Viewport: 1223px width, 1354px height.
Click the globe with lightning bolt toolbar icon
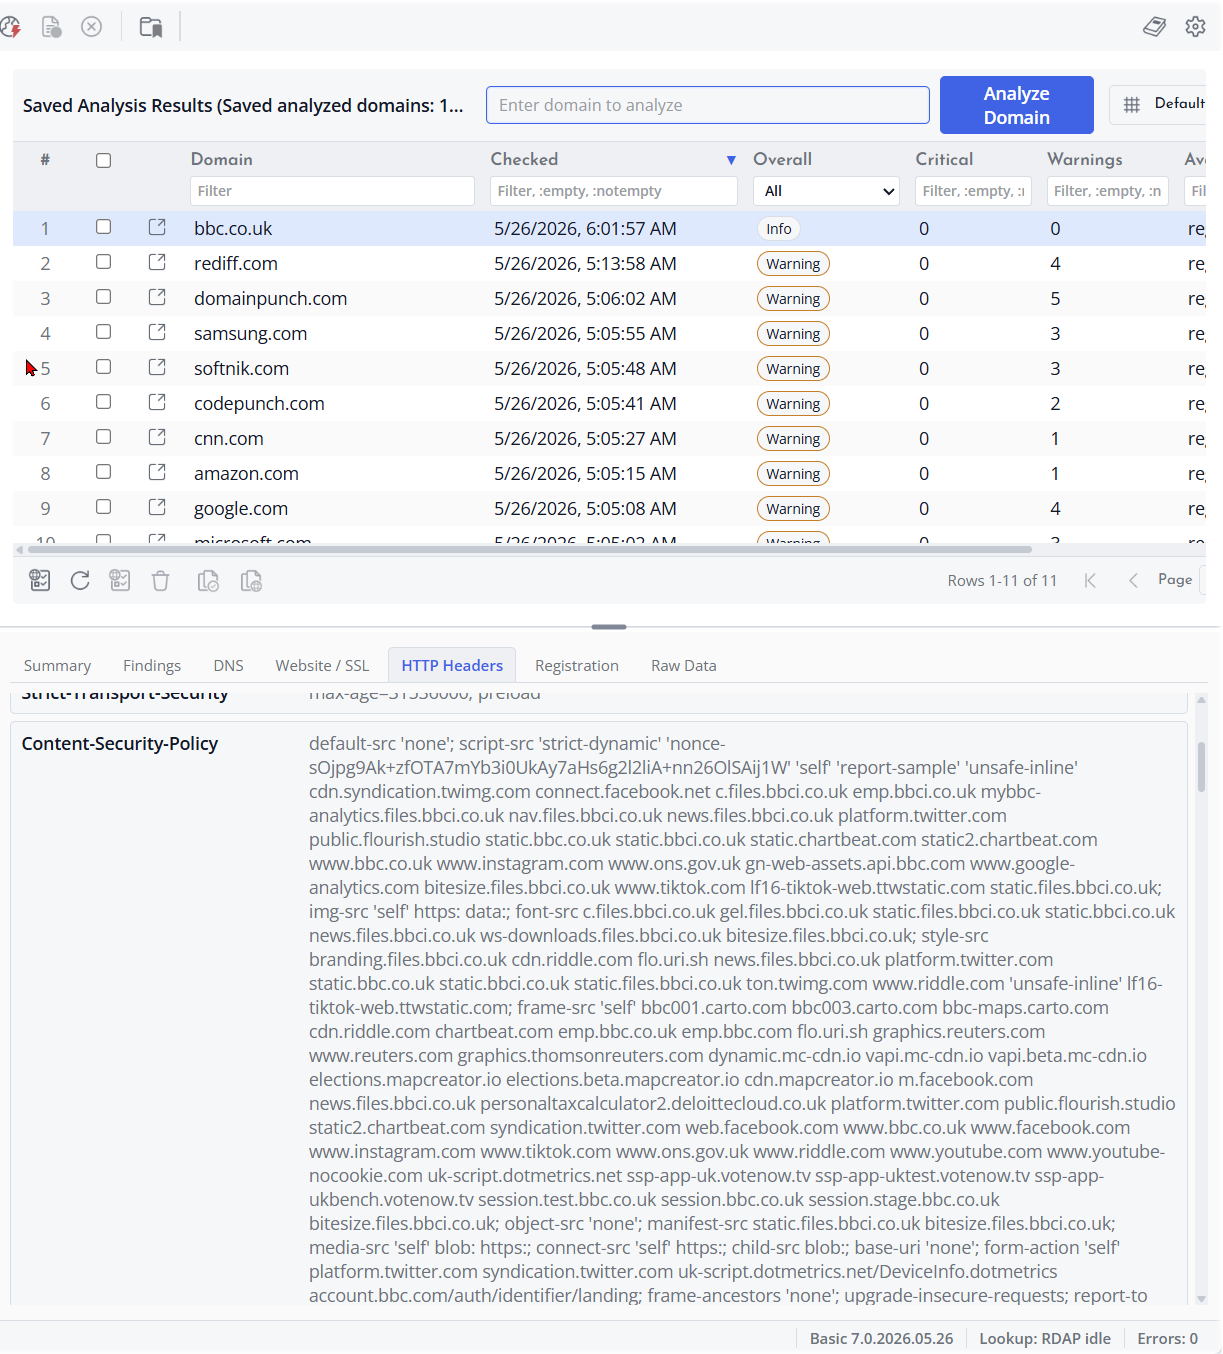10,27
